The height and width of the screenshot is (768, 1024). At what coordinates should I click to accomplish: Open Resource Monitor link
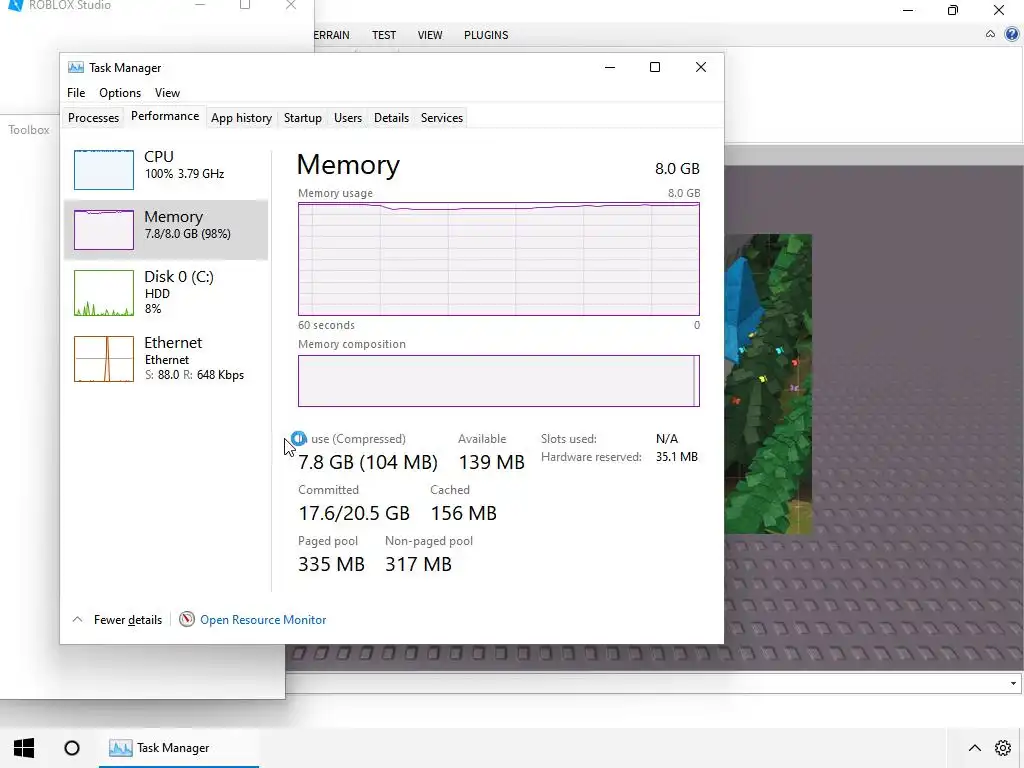coord(263,620)
